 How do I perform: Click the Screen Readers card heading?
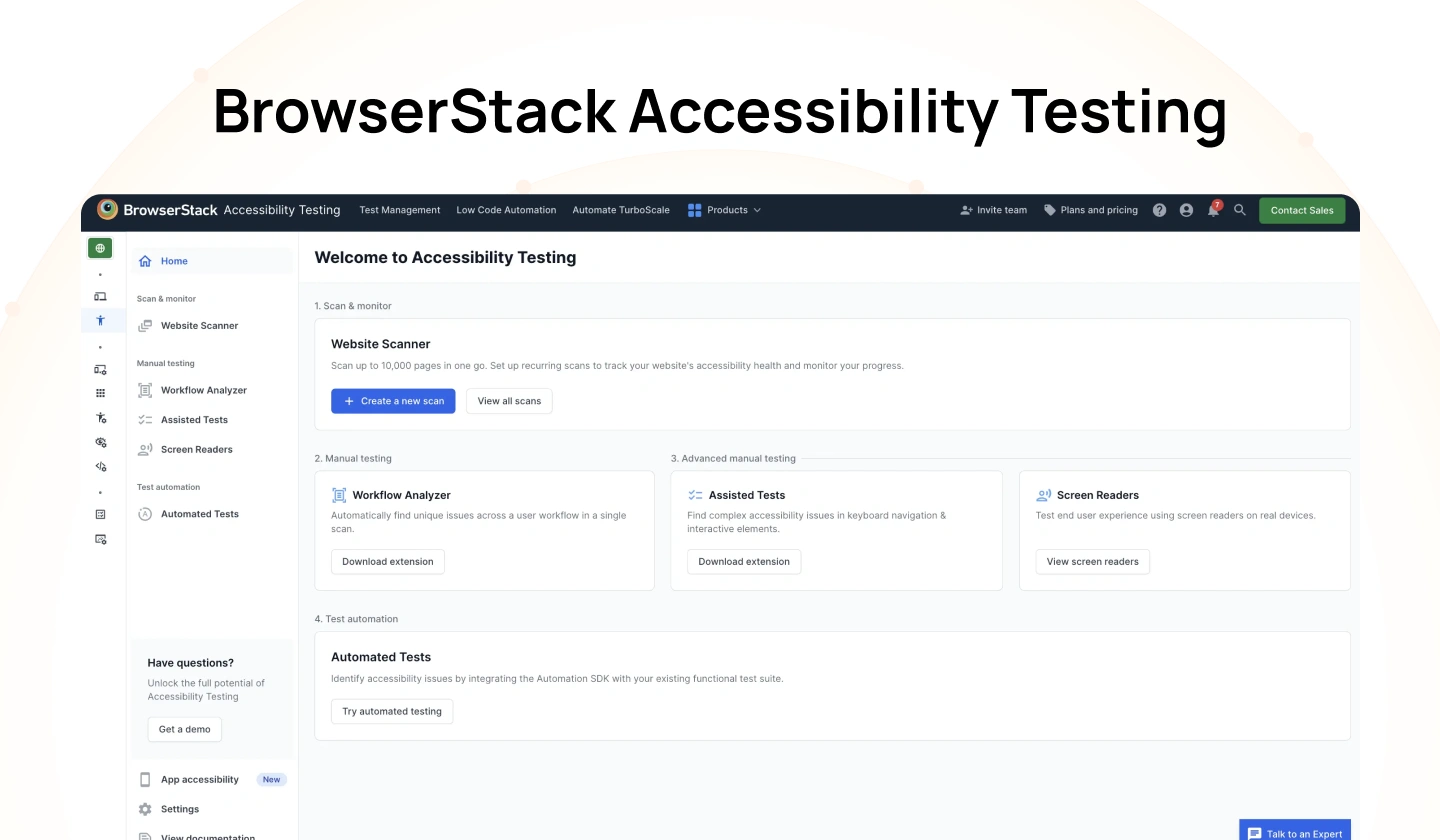pos(1098,495)
